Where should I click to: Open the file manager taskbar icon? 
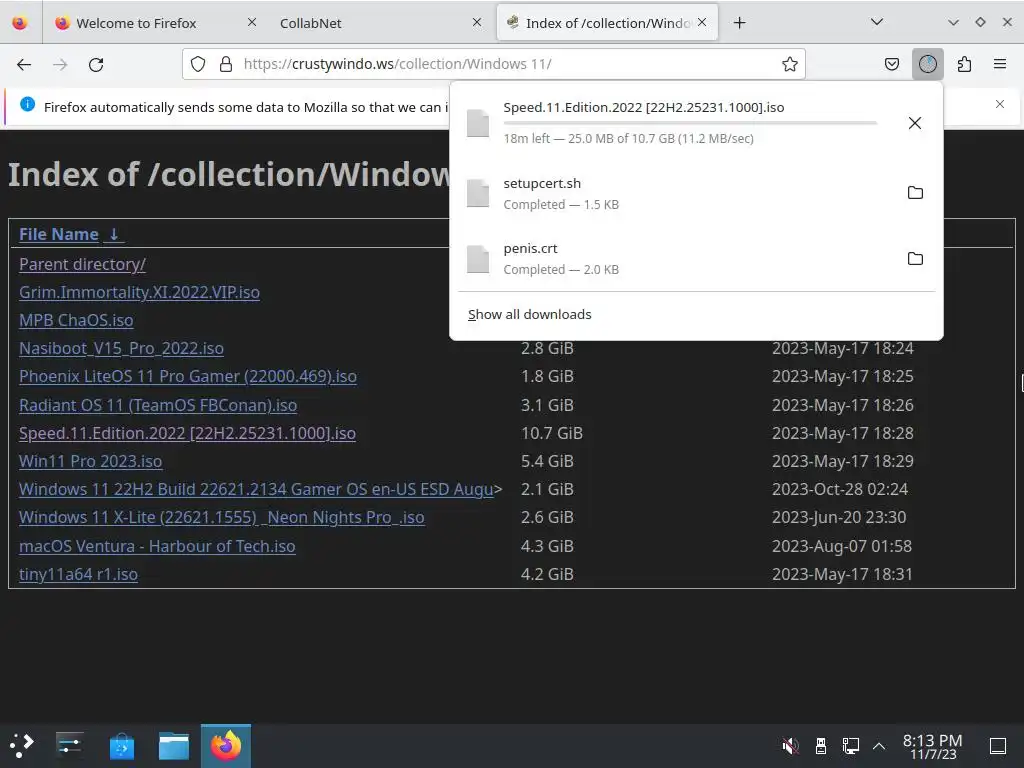174,745
